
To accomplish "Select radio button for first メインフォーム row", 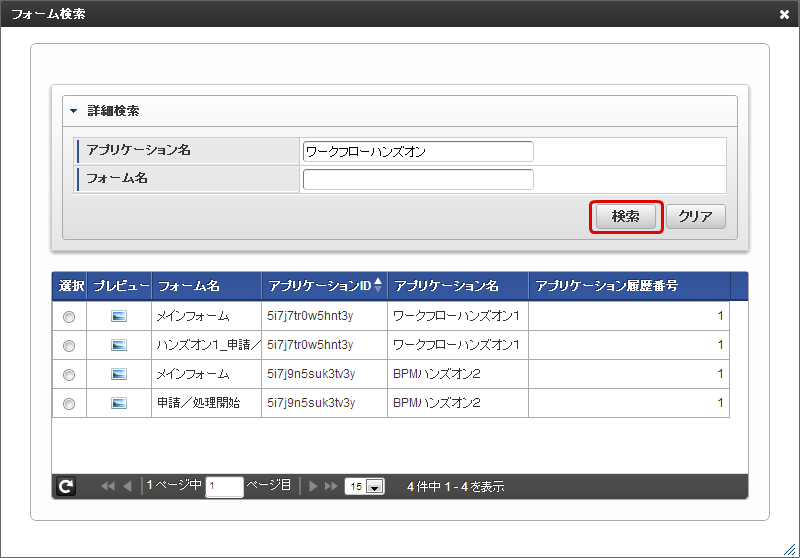I will 69,316.
